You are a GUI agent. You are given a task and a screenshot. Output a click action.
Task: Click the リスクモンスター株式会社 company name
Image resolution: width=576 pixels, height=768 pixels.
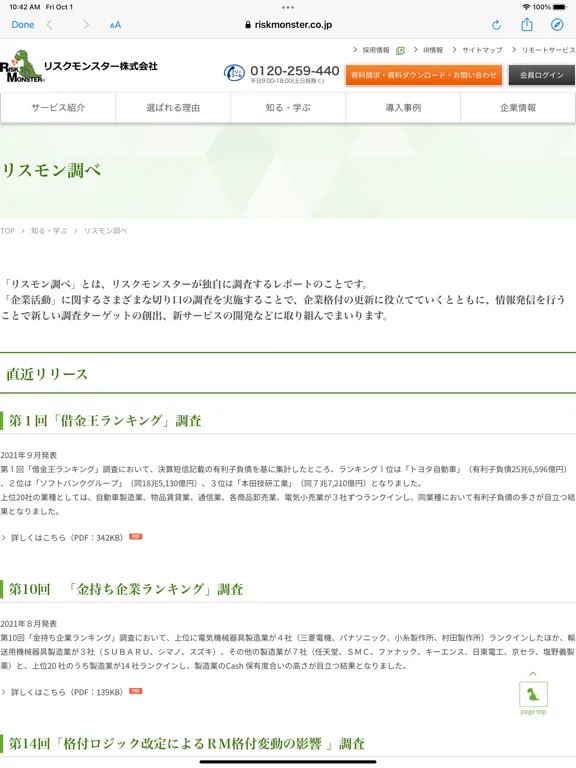(100, 66)
